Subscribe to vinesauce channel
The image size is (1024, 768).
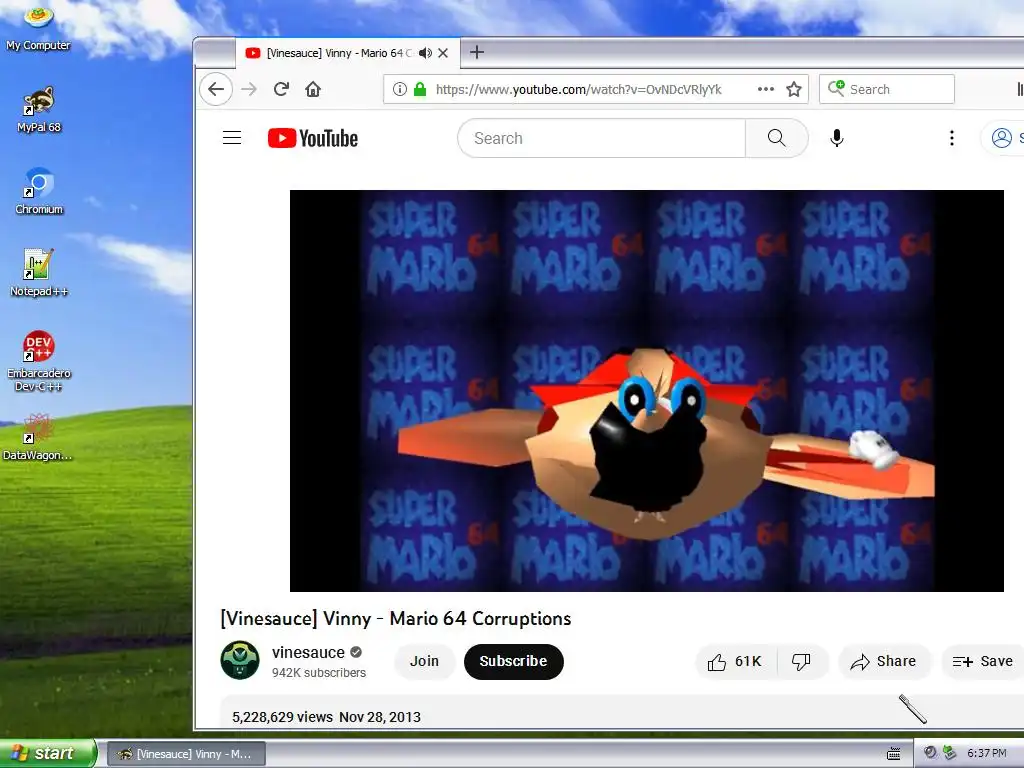513,662
